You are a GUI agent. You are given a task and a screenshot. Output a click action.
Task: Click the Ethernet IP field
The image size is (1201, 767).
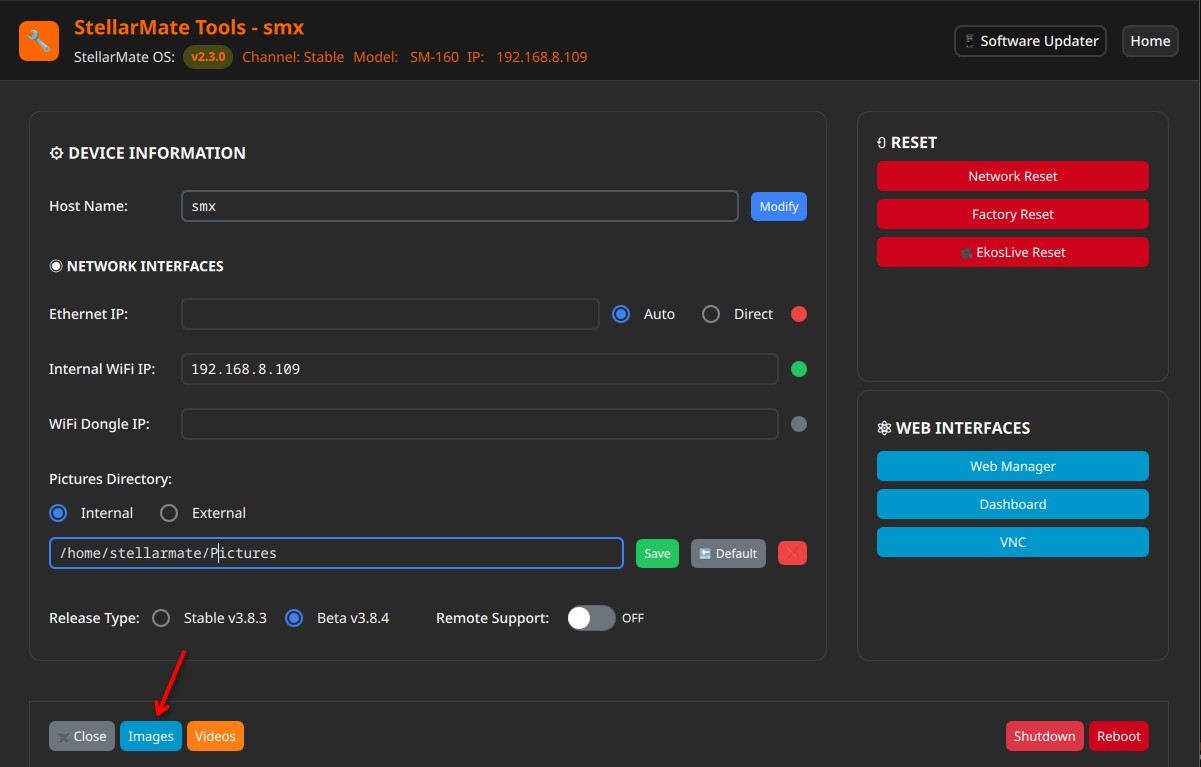(x=390, y=314)
